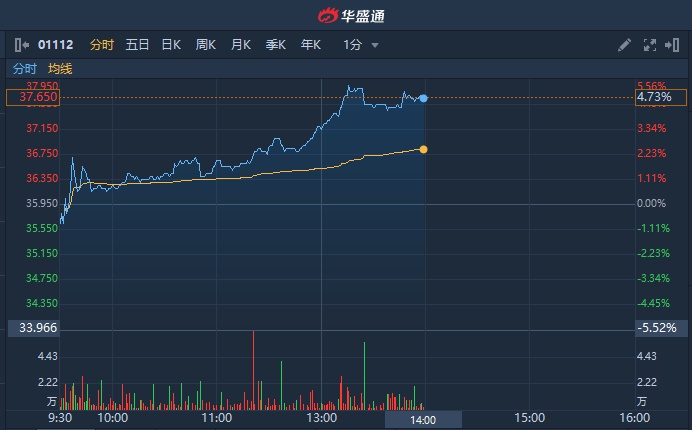Expand the chart to fullscreen

[x=649, y=45]
